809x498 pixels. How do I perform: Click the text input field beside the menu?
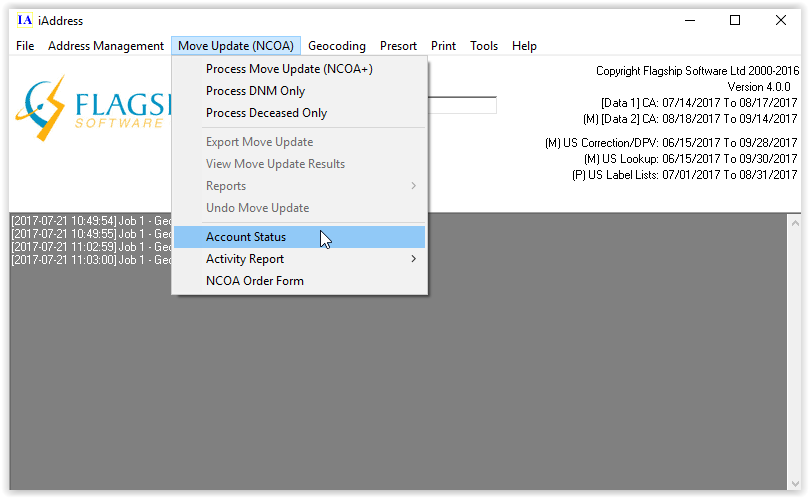[462, 105]
